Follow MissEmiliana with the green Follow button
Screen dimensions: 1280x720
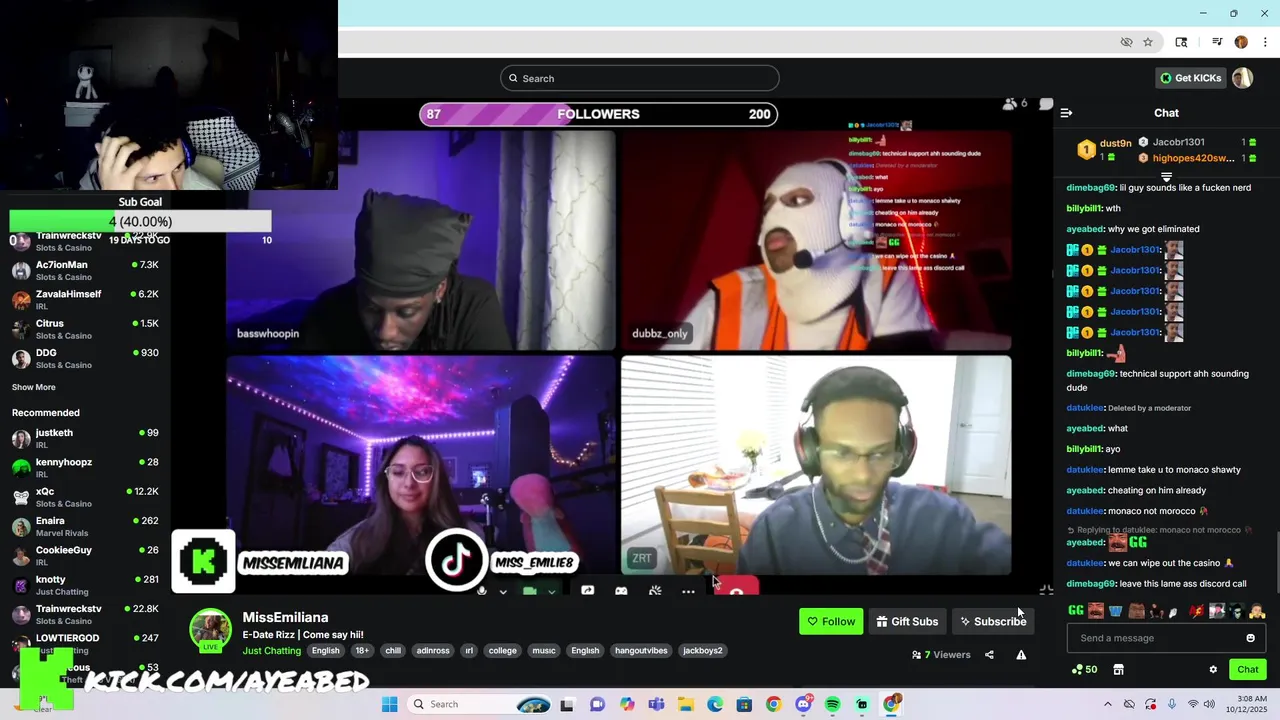point(831,621)
